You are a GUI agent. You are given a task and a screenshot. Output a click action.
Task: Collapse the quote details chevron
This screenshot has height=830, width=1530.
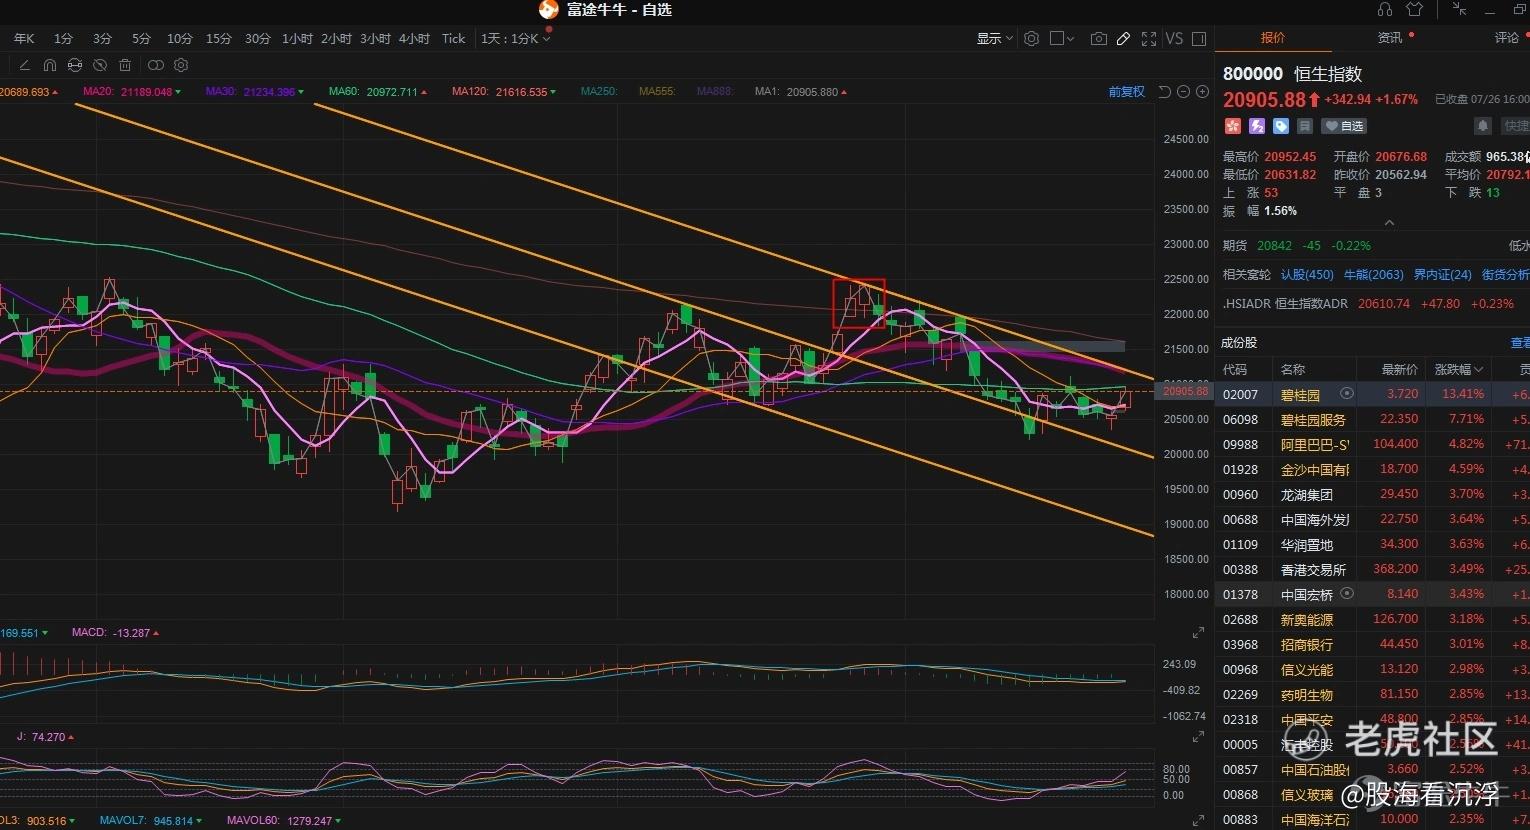pyautogui.click(x=1389, y=223)
